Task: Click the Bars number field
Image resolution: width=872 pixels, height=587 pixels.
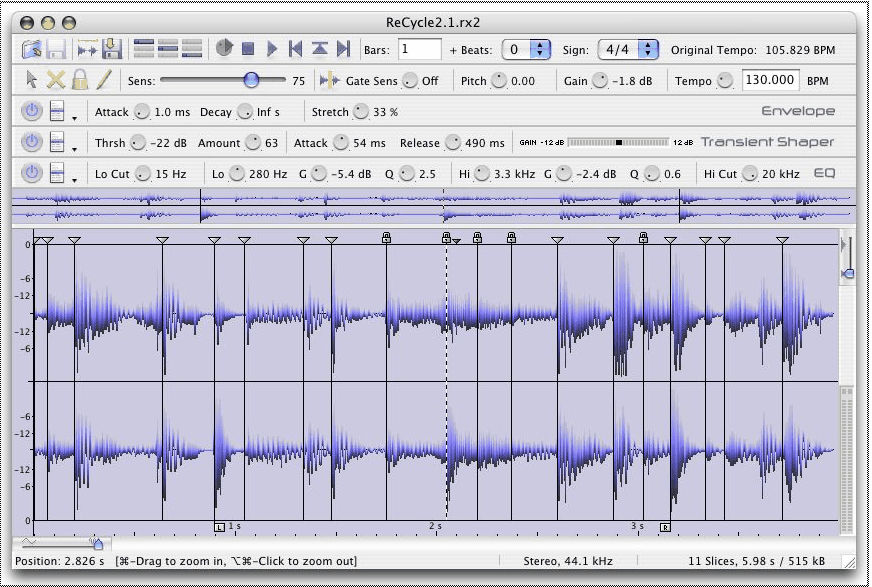Action: pyautogui.click(x=419, y=49)
